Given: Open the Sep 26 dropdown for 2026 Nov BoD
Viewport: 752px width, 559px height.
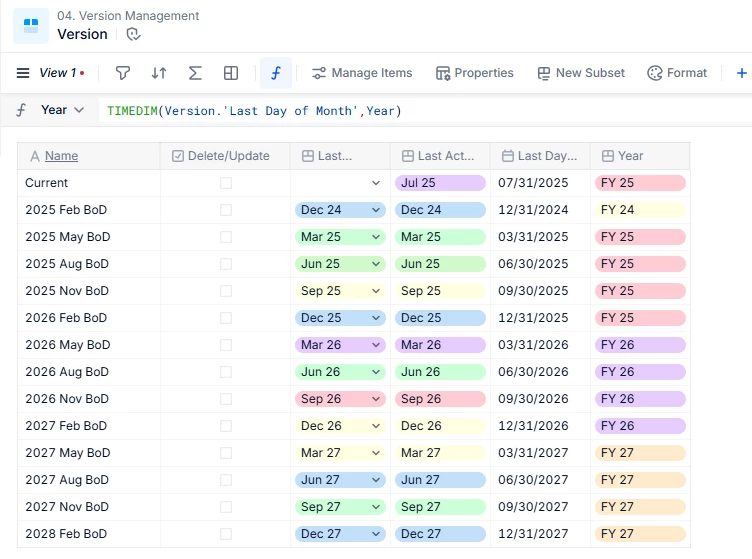Looking at the screenshot, I should (340, 399).
